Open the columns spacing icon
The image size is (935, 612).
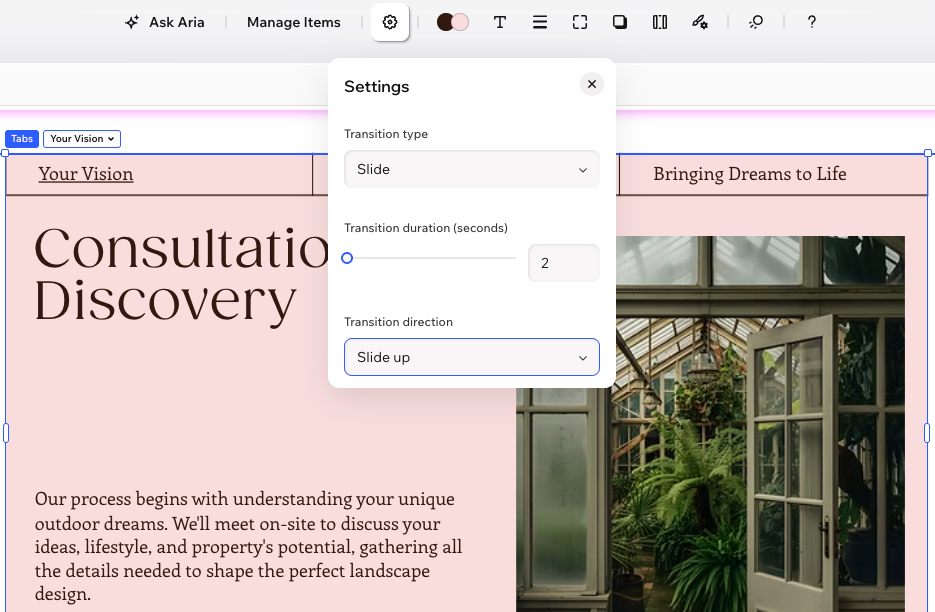pyautogui.click(x=660, y=22)
